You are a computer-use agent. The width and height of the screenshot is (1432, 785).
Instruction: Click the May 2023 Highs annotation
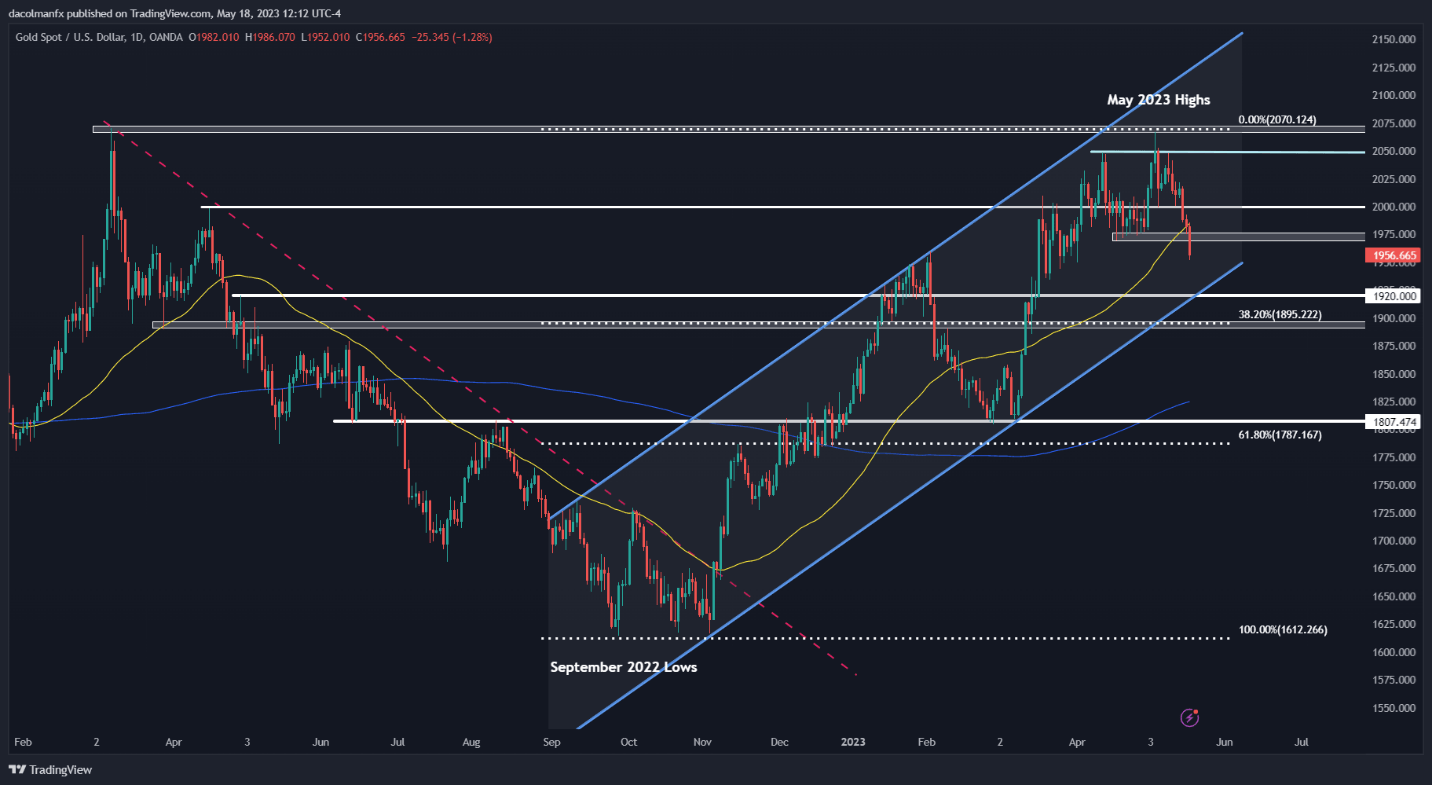tap(1158, 100)
